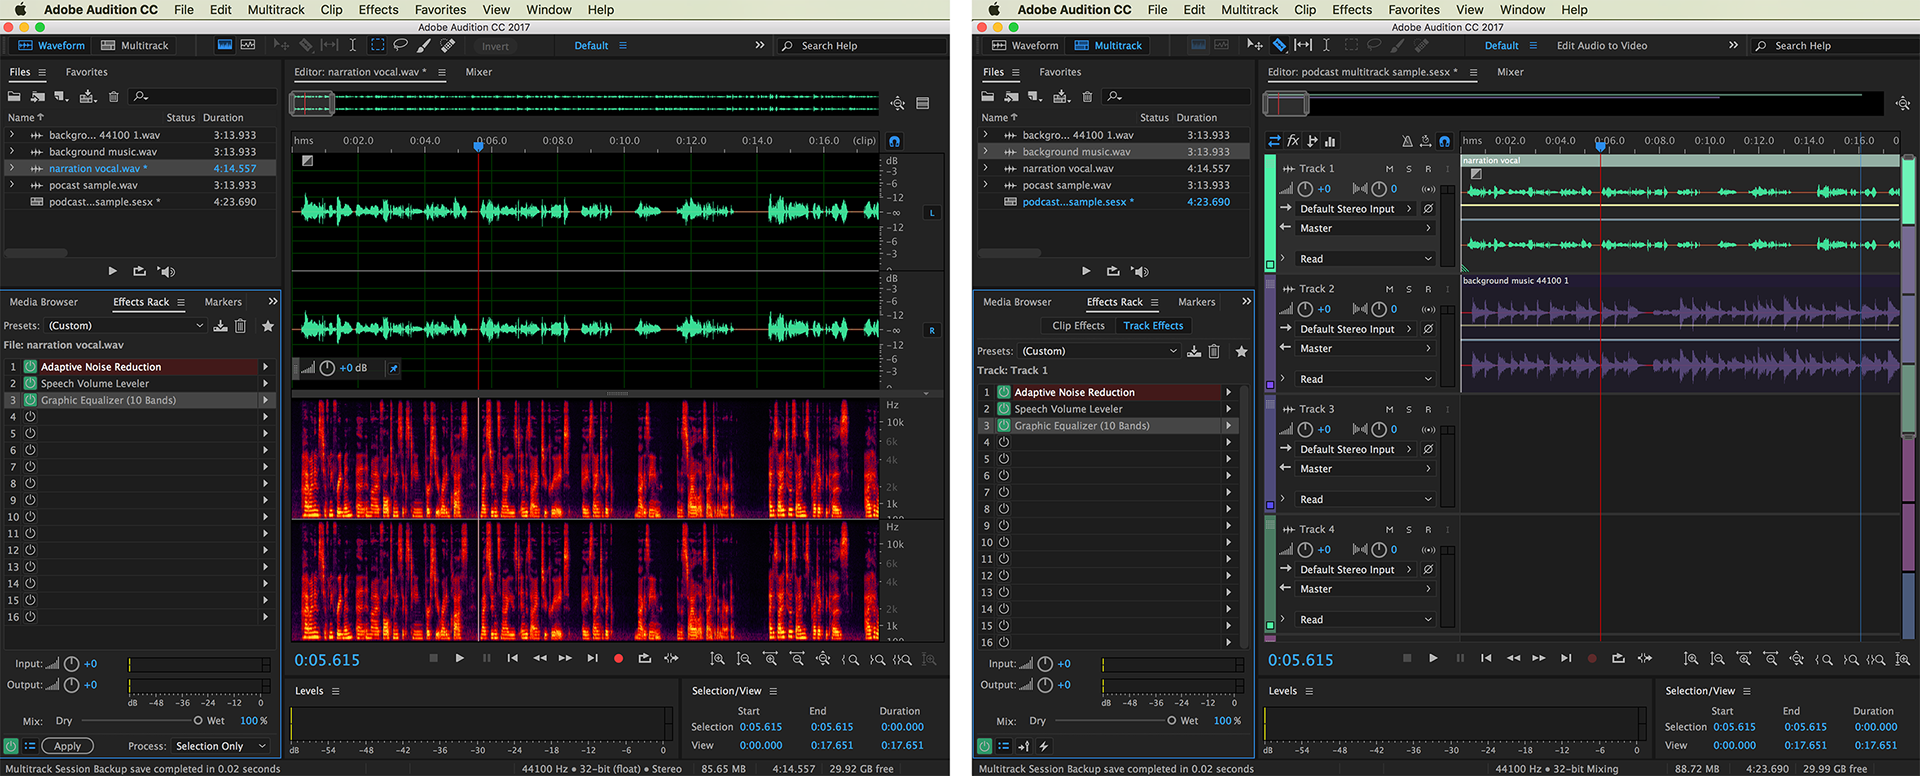Select the Lasso Selection tool in left window

point(400,45)
